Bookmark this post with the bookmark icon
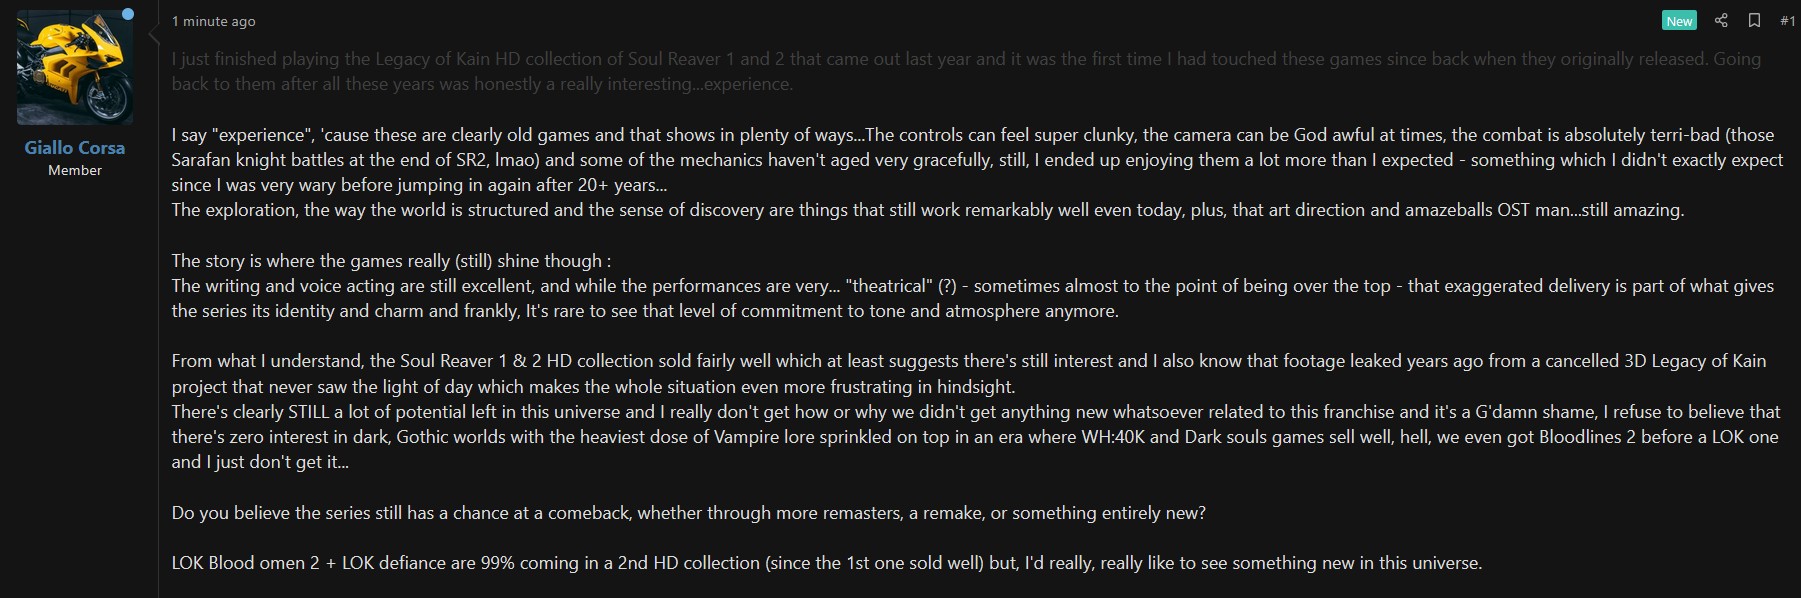 [x=1754, y=21]
